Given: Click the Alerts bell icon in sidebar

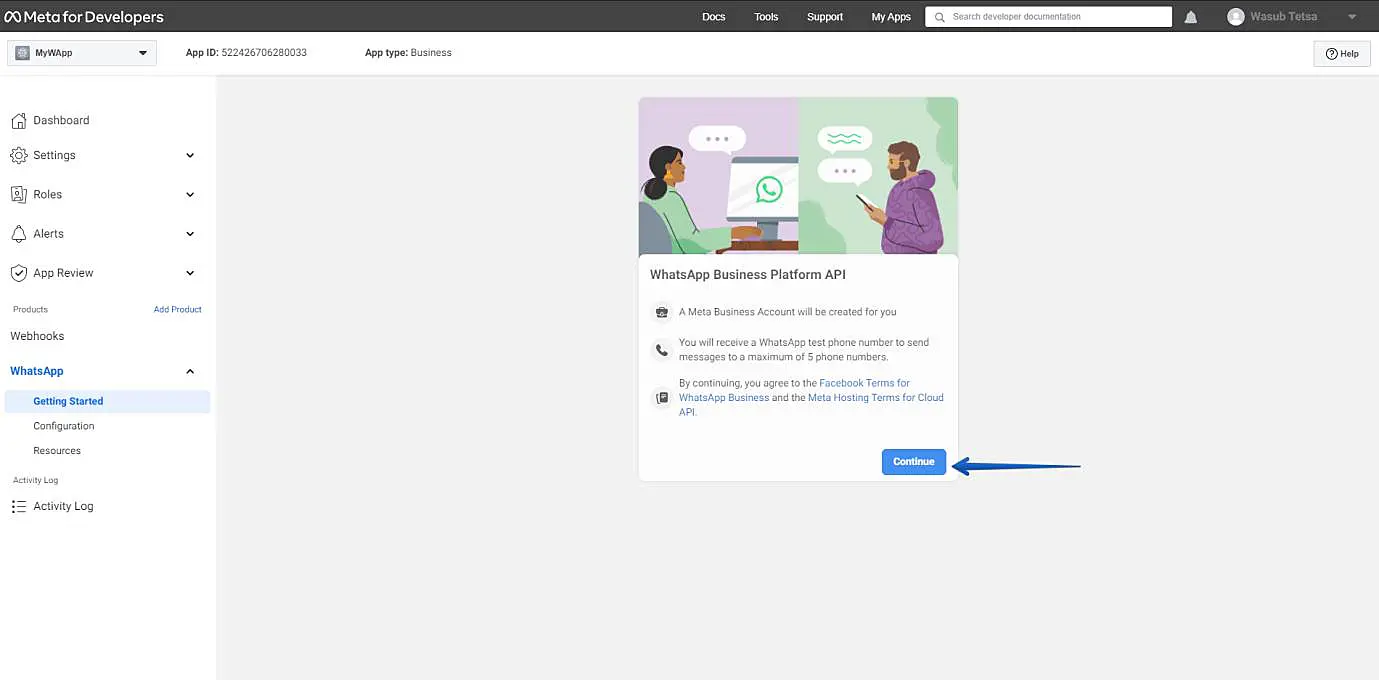Looking at the screenshot, I should tap(18, 234).
